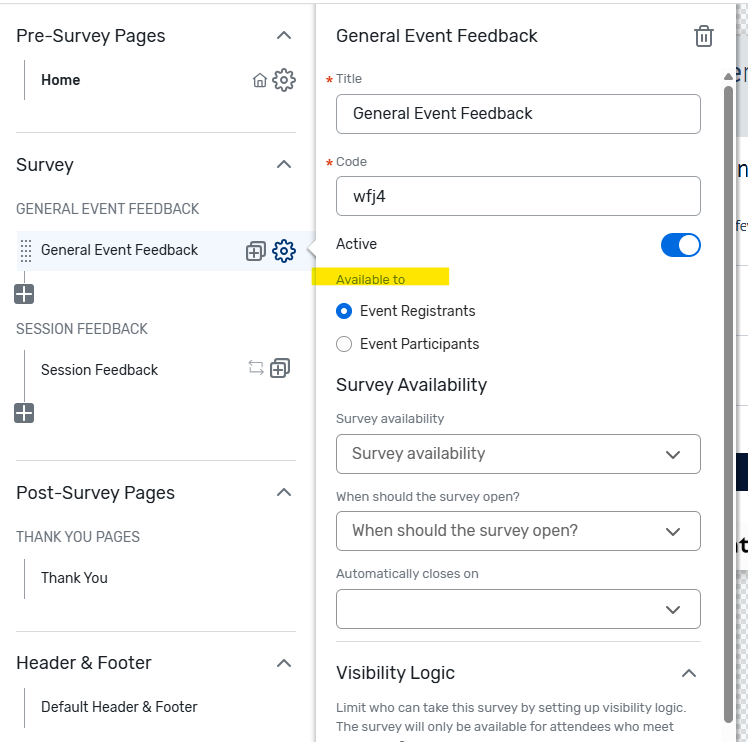Open Survey availability dropdown
This screenshot has width=748, height=742.
click(518, 454)
